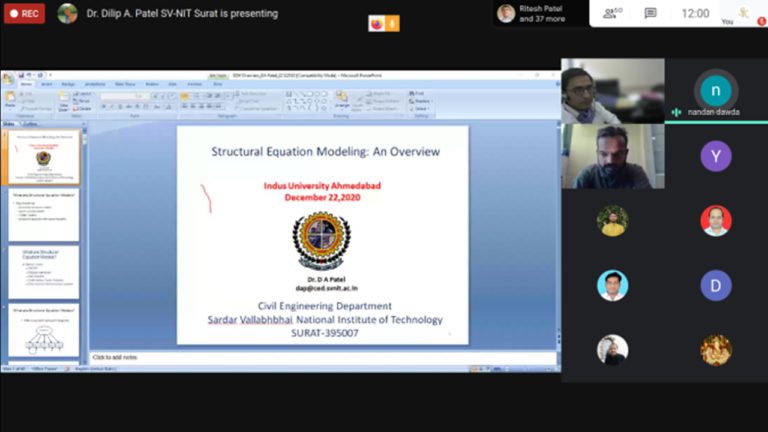The width and height of the screenshot is (768, 432).
Task: Click the Save icon in quick access toolbar
Action: [22, 75]
